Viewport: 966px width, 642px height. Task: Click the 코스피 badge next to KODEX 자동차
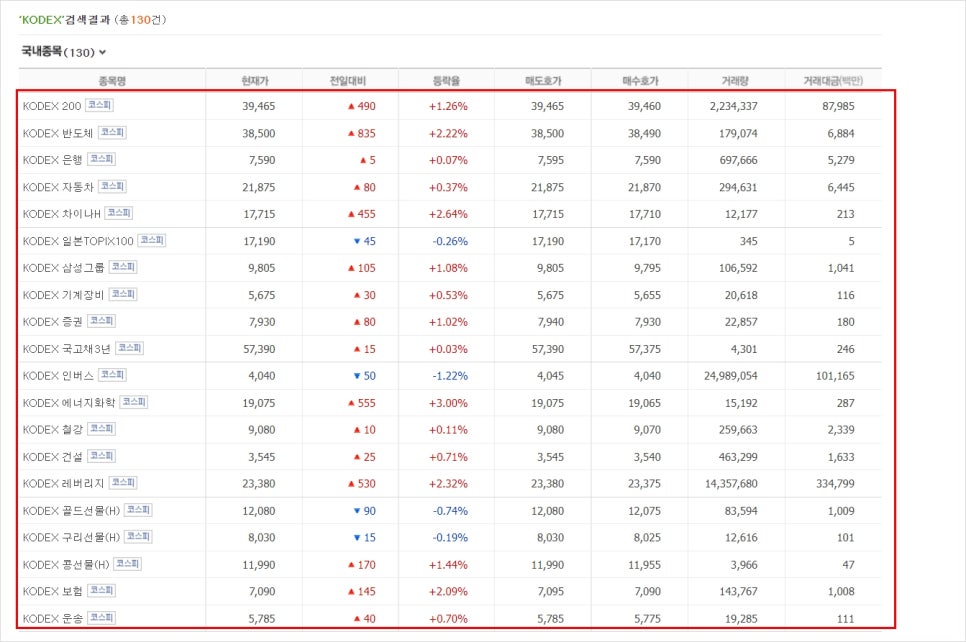coord(112,186)
